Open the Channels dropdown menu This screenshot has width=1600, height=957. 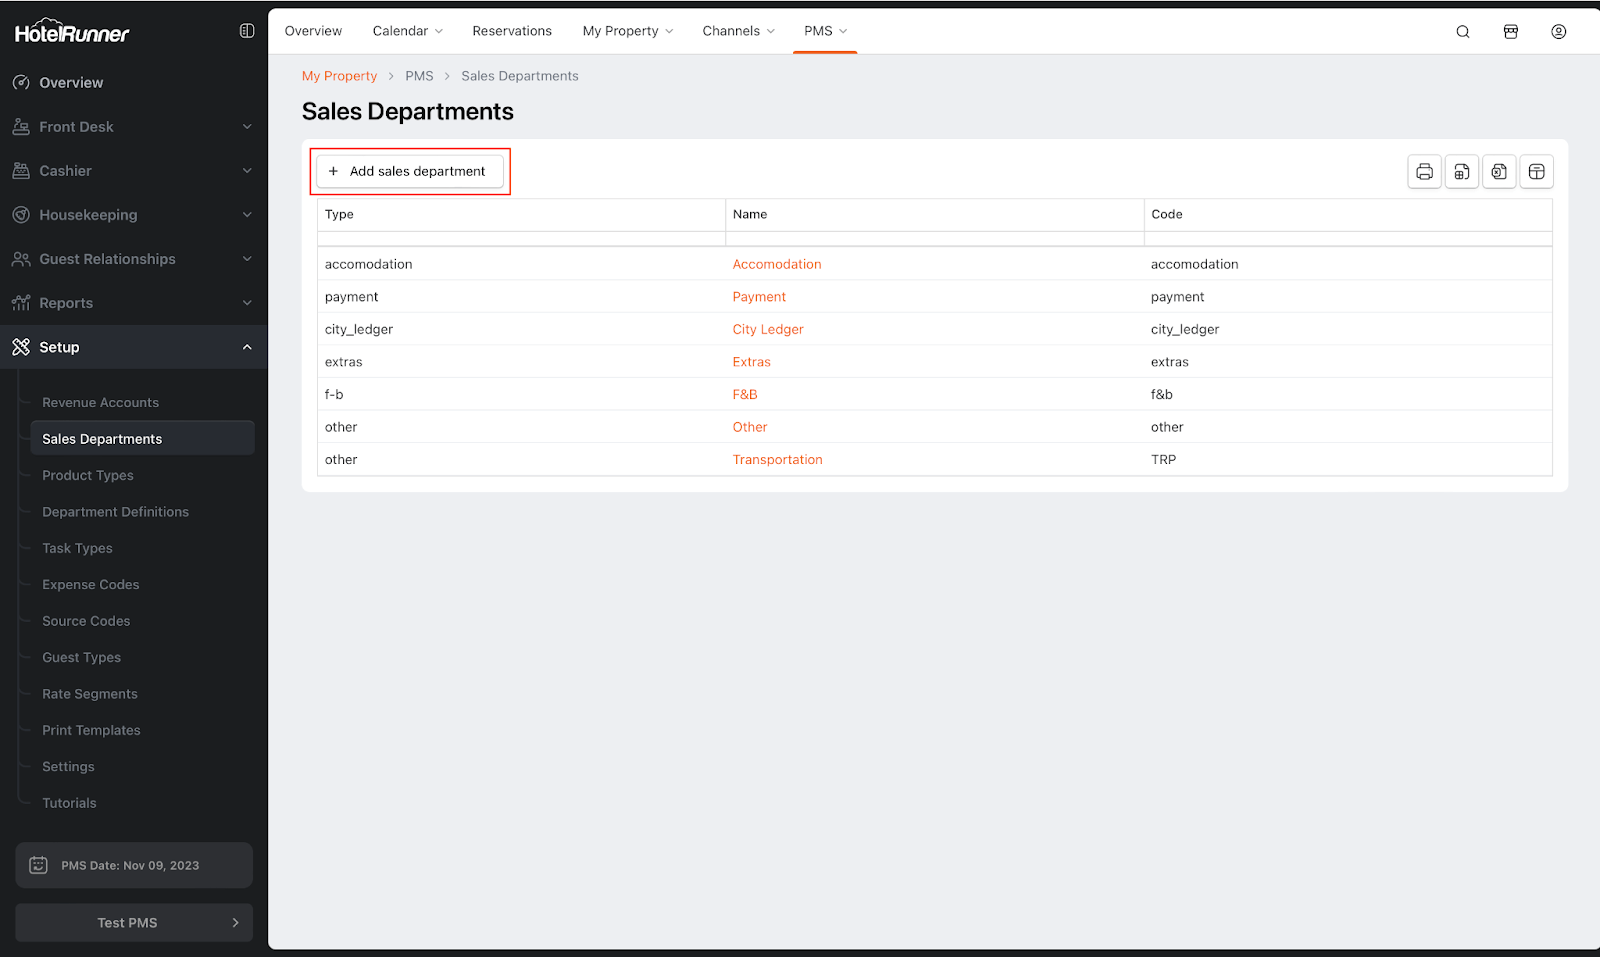[x=738, y=31]
